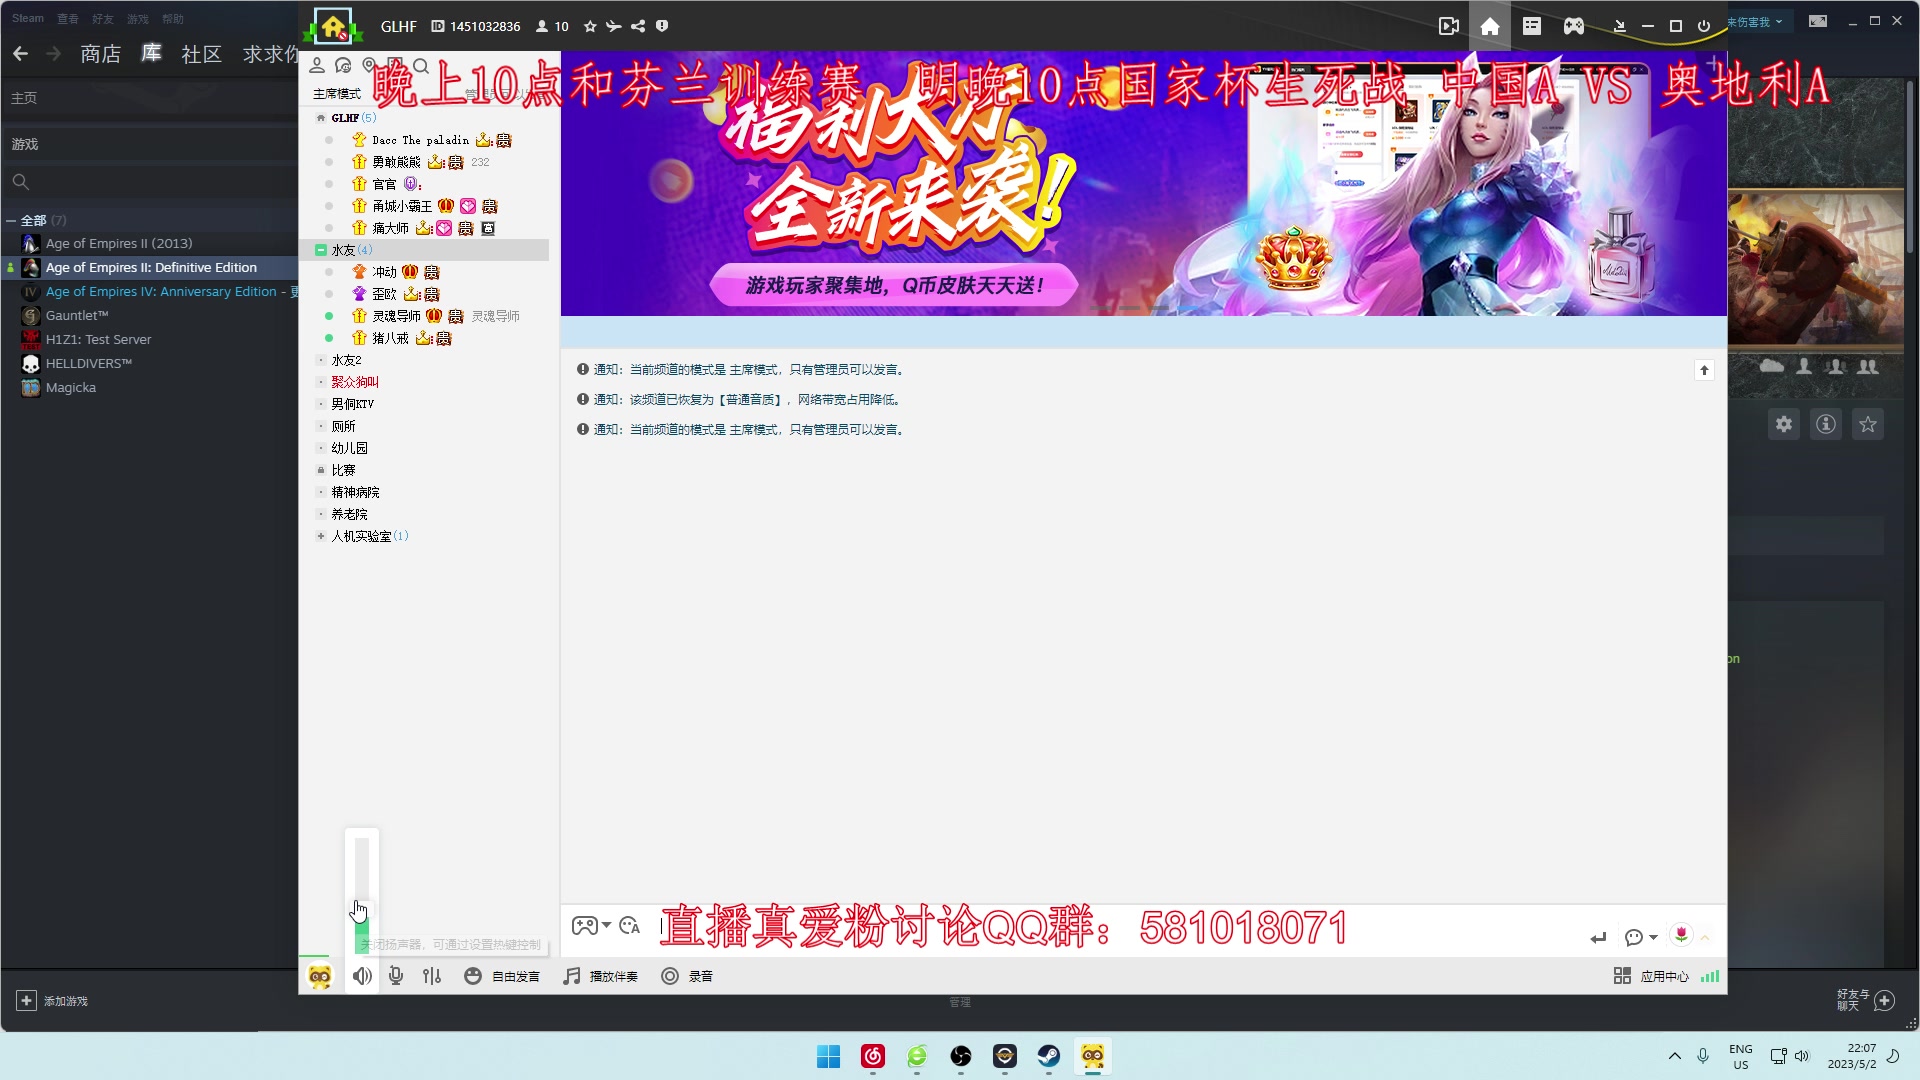Click the YY power exit icon
The height and width of the screenshot is (1080, 1920).
(1704, 26)
